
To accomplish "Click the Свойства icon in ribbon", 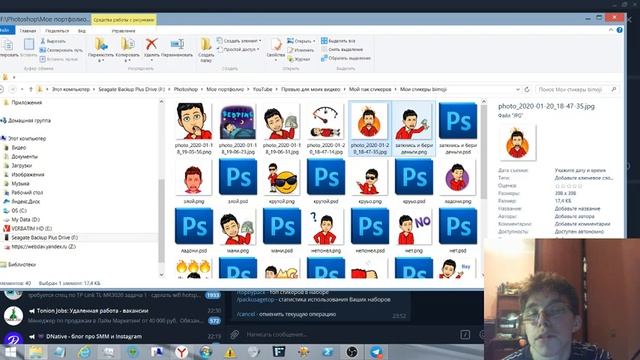I will point(276,44).
